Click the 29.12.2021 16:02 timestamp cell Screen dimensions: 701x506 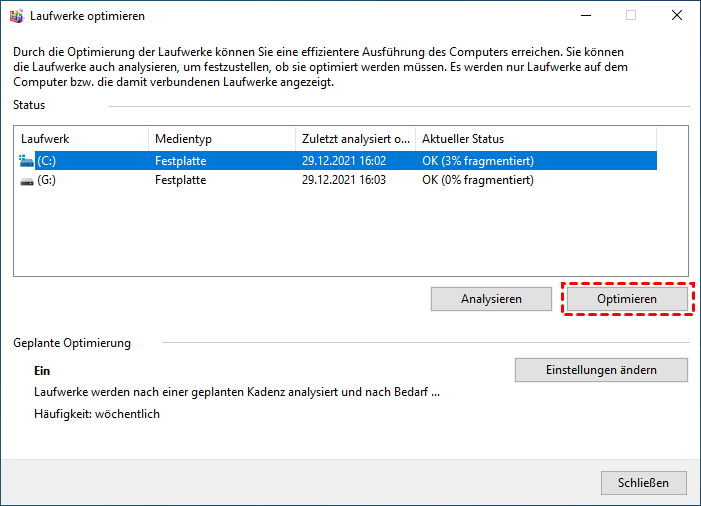343,160
